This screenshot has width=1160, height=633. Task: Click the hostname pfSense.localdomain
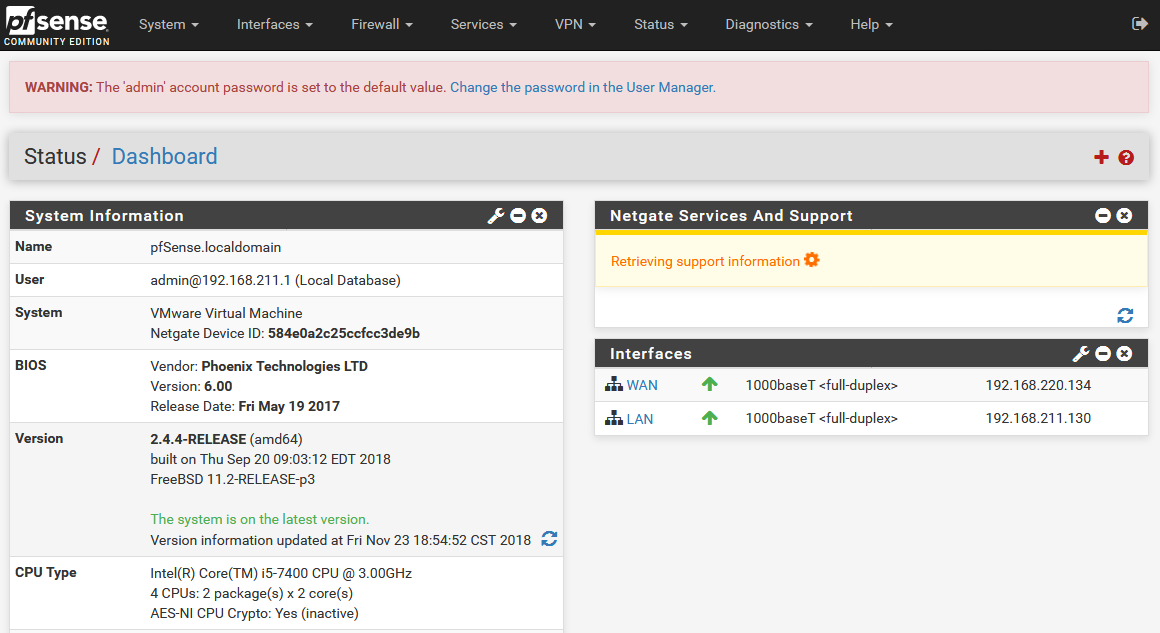pos(215,247)
